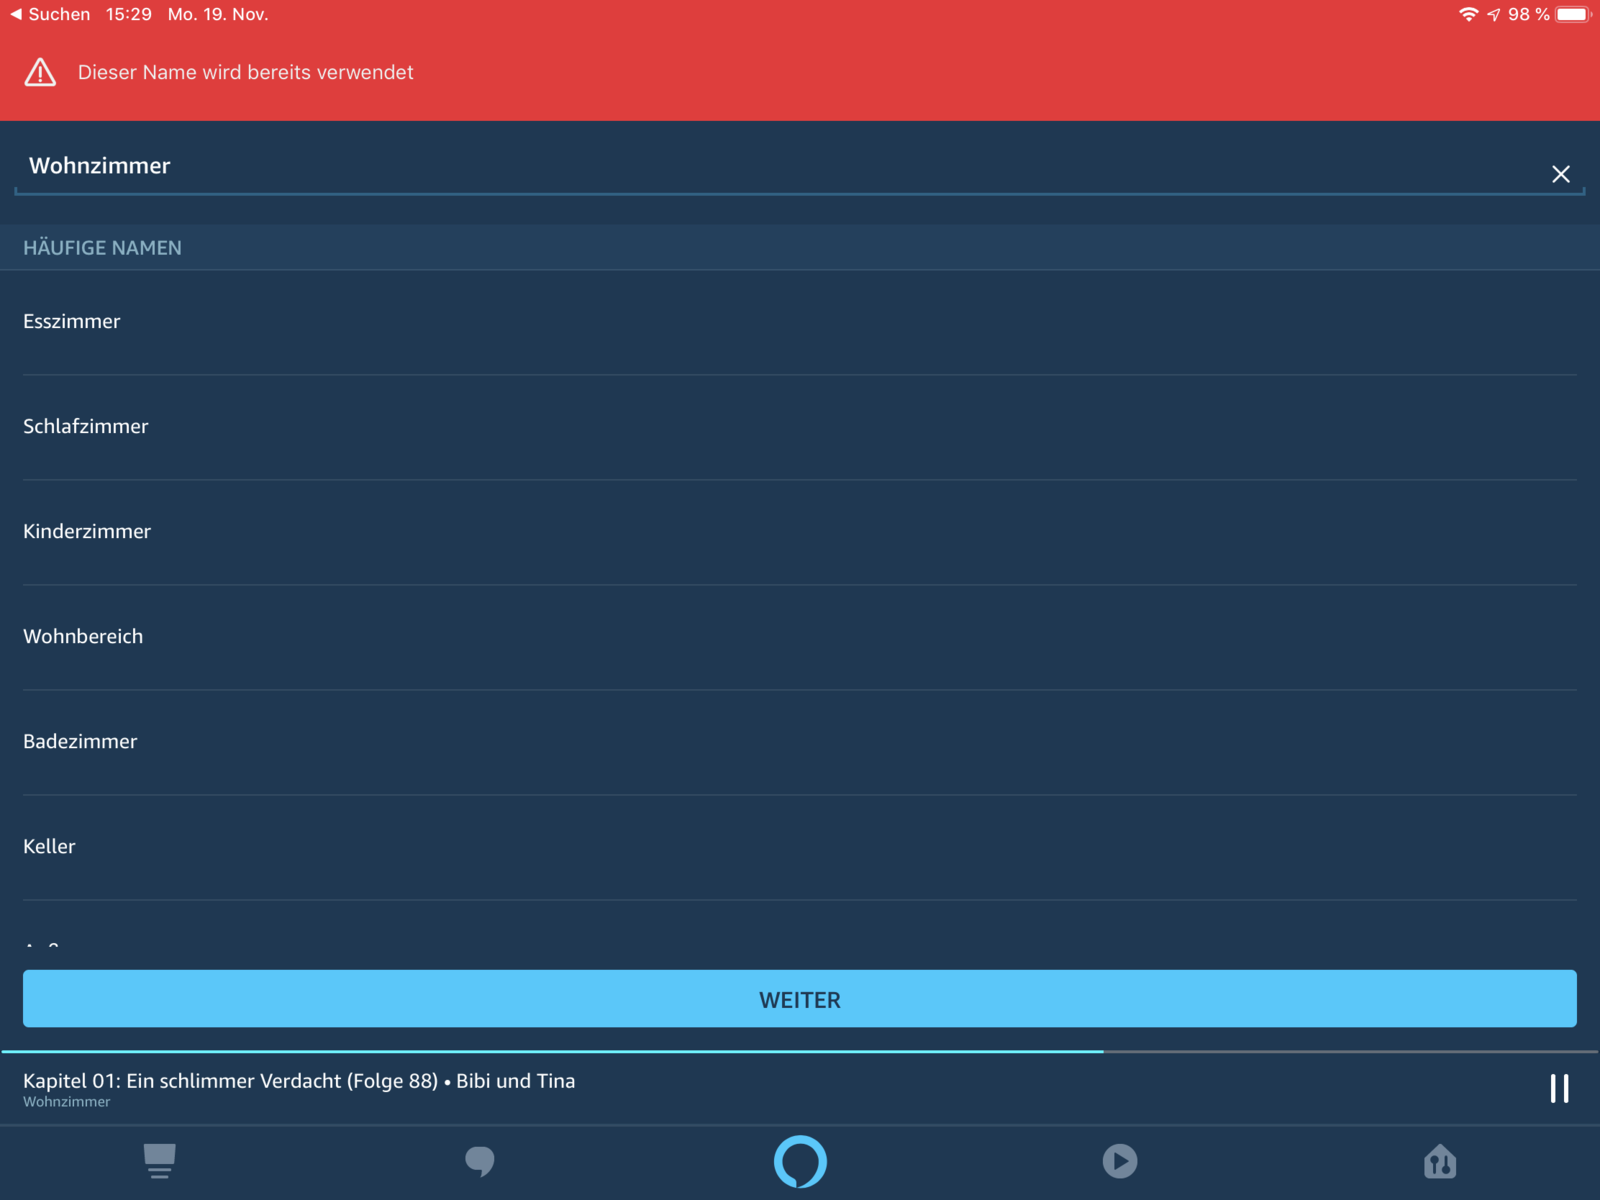Activate the Alexa voice ring button
1600x1200 pixels.
(800, 1161)
